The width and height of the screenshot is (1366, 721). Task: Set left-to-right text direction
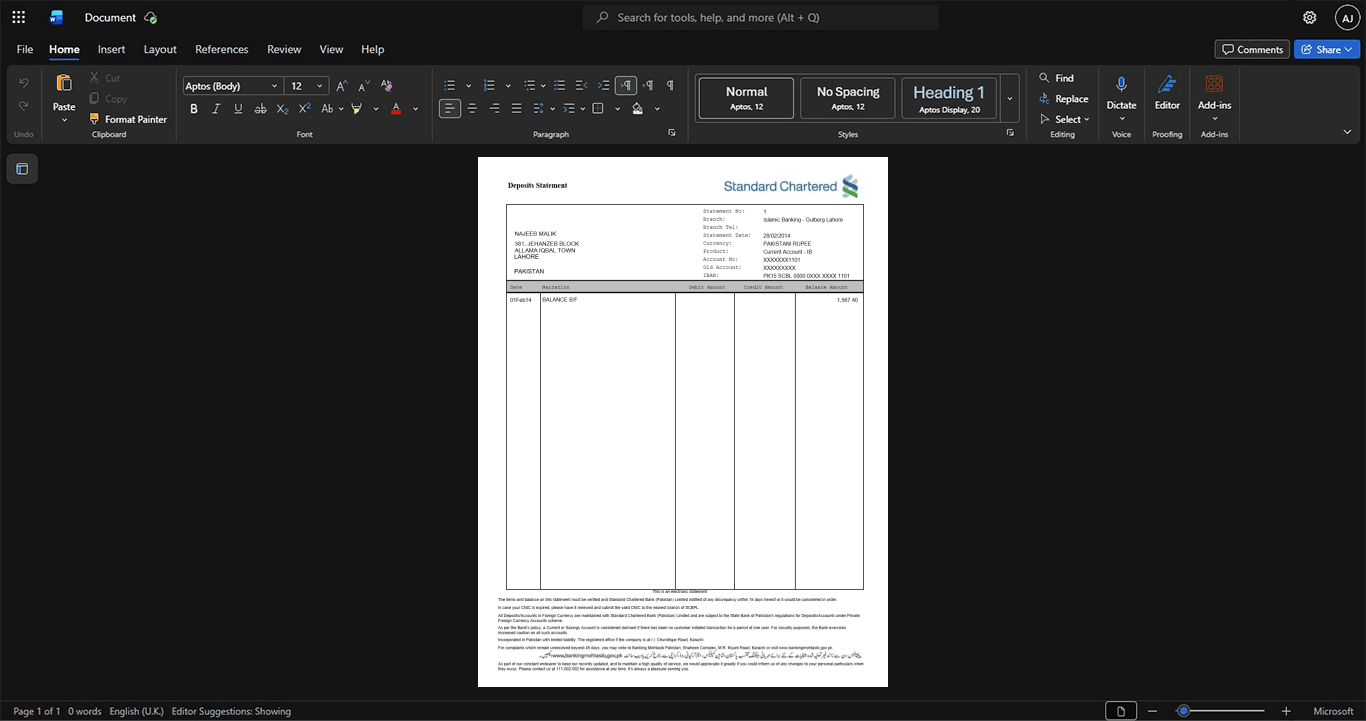[626, 86]
